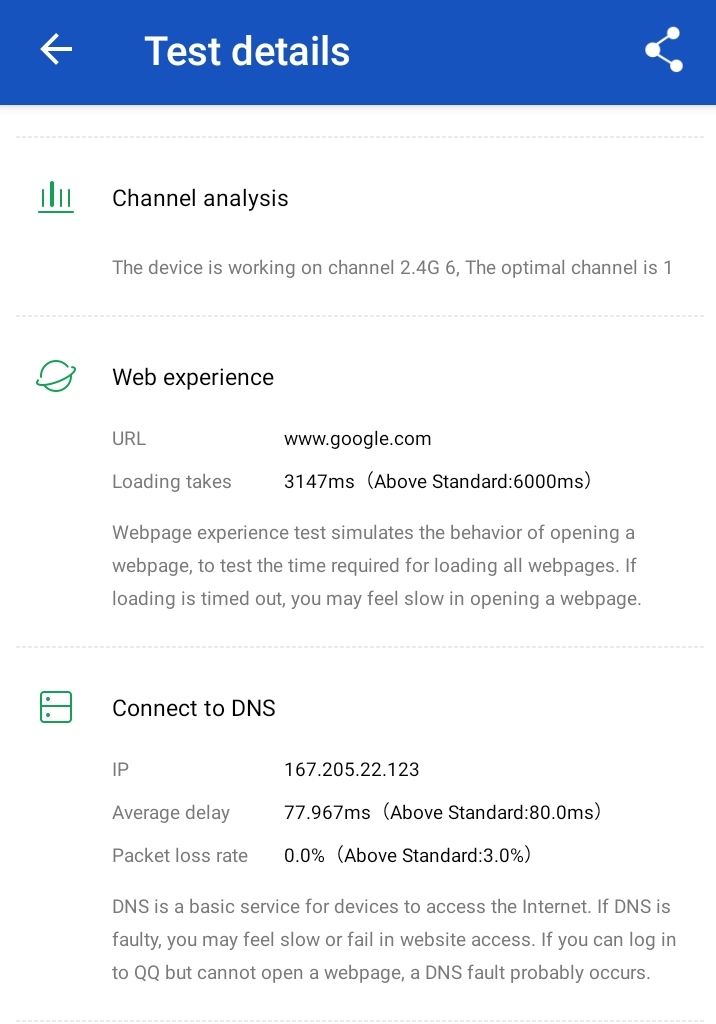Click the Channel analysis bar-chart icon
Screen dimensions: 716x1024
[x=56, y=197]
